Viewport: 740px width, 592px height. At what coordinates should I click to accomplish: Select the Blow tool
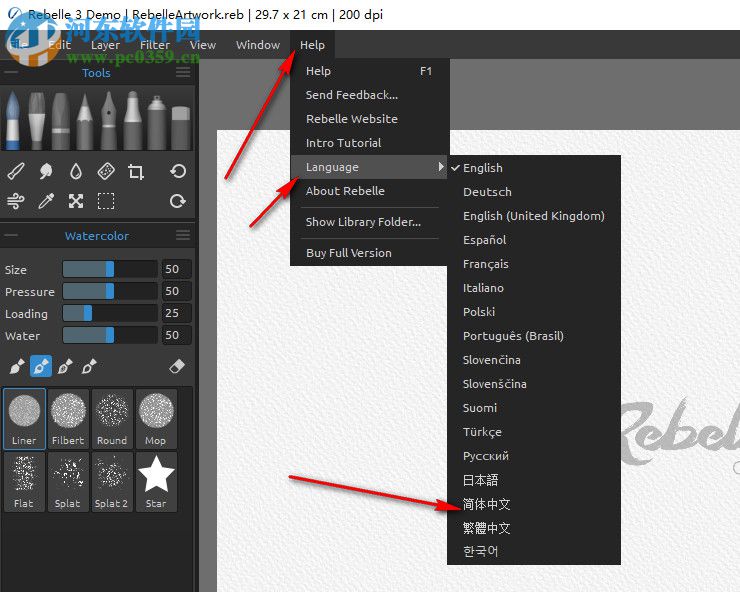click(x=16, y=202)
